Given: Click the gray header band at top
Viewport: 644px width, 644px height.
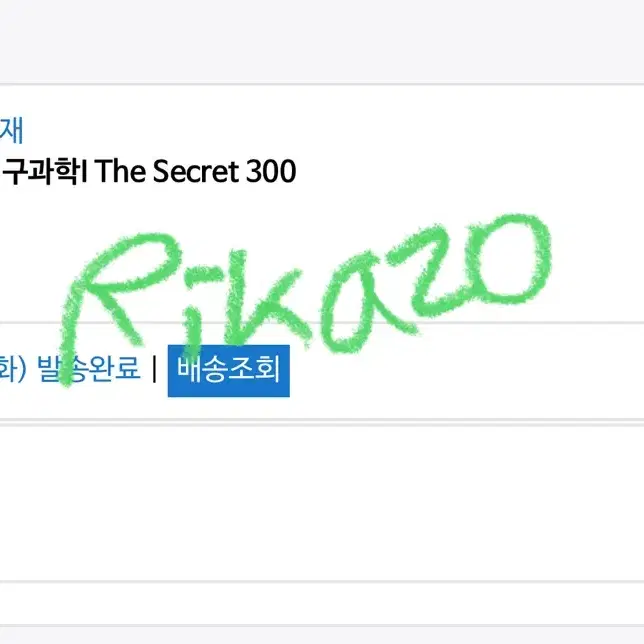Looking at the screenshot, I should coord(322,41).
